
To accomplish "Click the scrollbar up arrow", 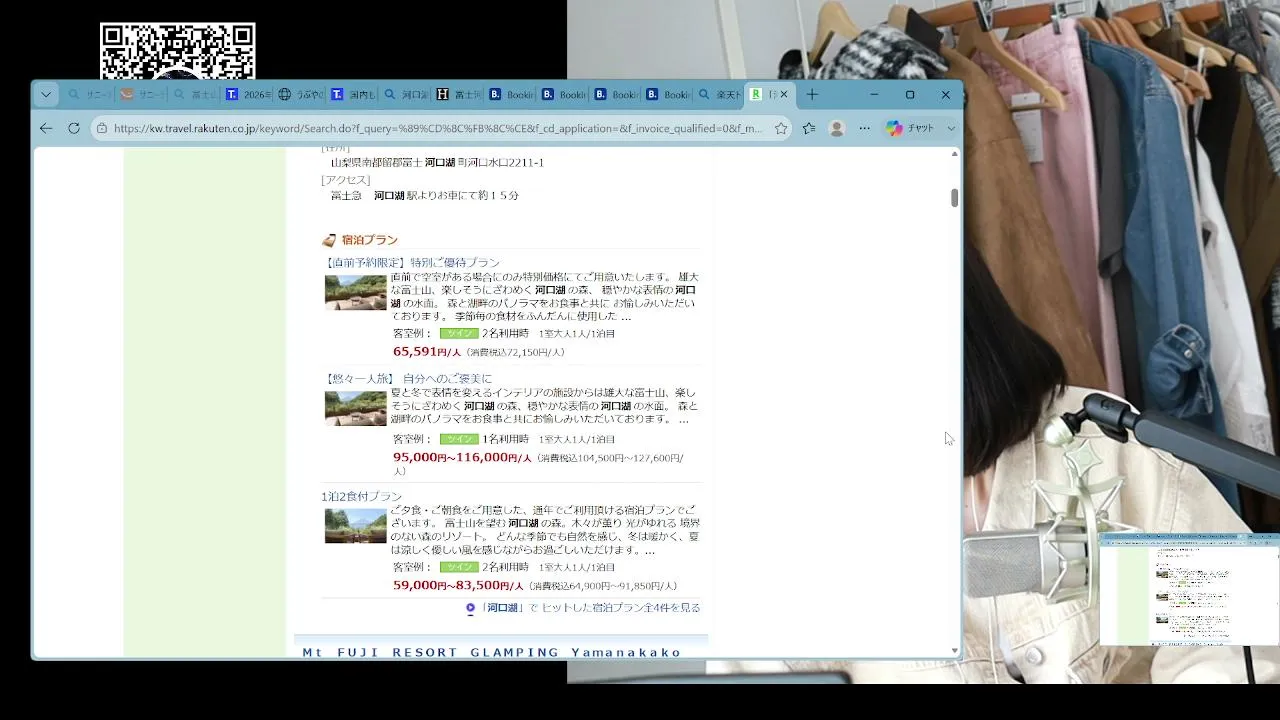I will tap(955, 154).
